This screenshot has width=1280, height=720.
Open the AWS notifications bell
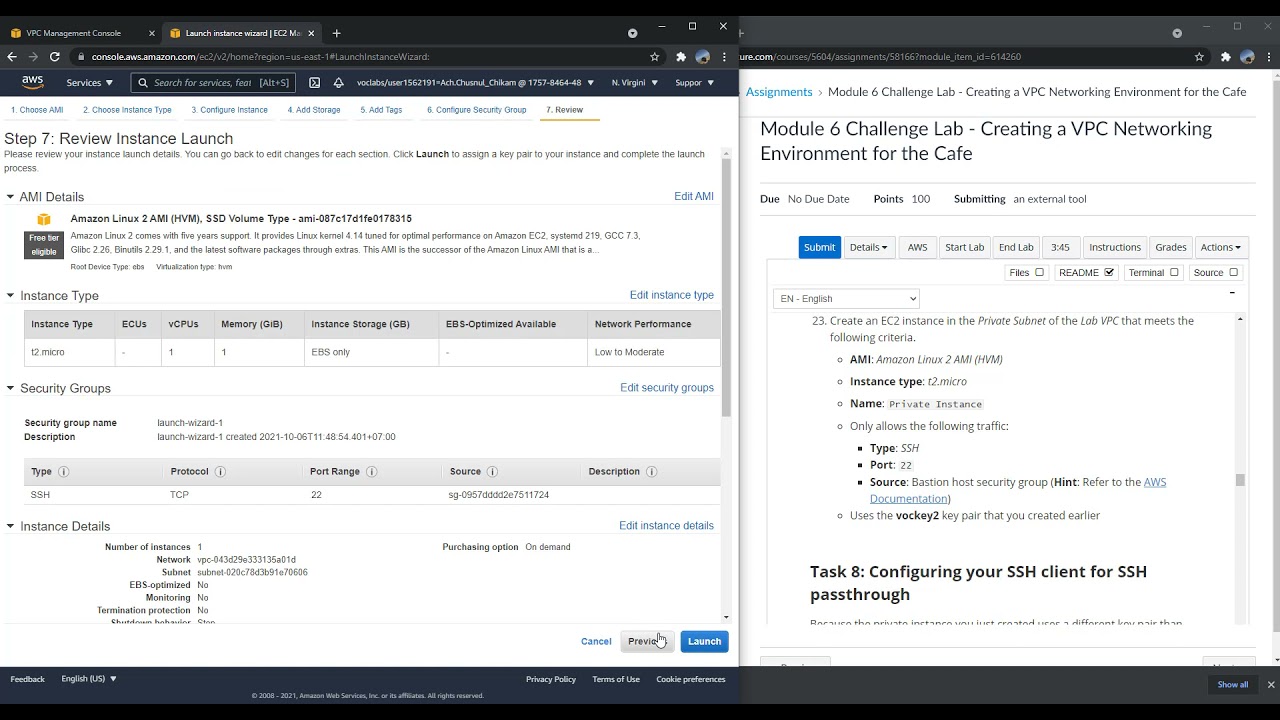point(338,83)
